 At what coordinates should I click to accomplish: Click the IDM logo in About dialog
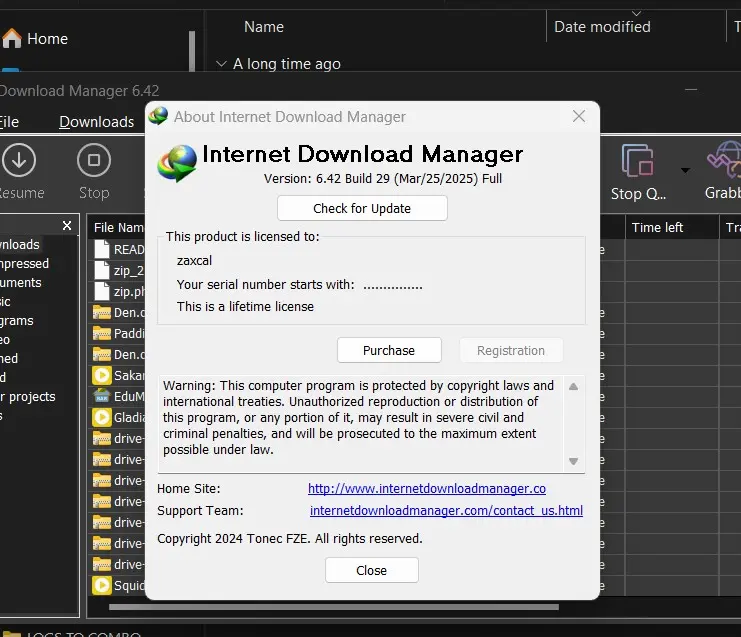coord(177,163)
